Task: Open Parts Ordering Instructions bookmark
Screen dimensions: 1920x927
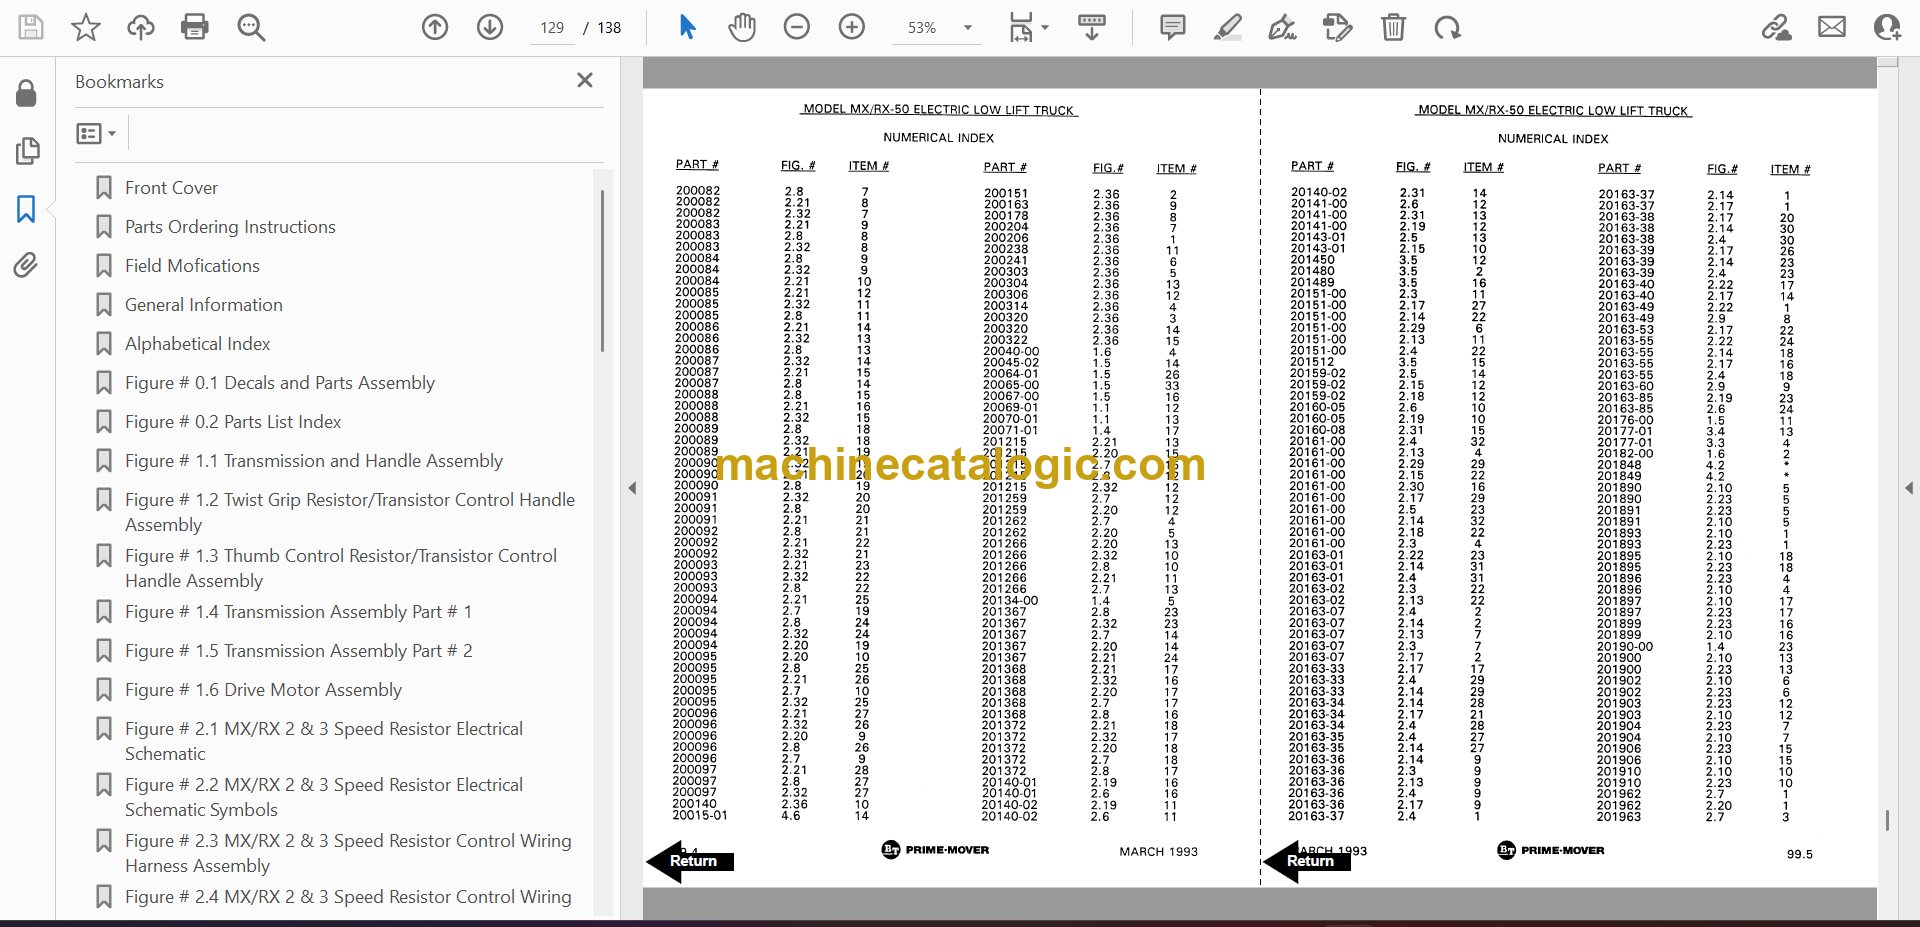Action: pos(230,227)
